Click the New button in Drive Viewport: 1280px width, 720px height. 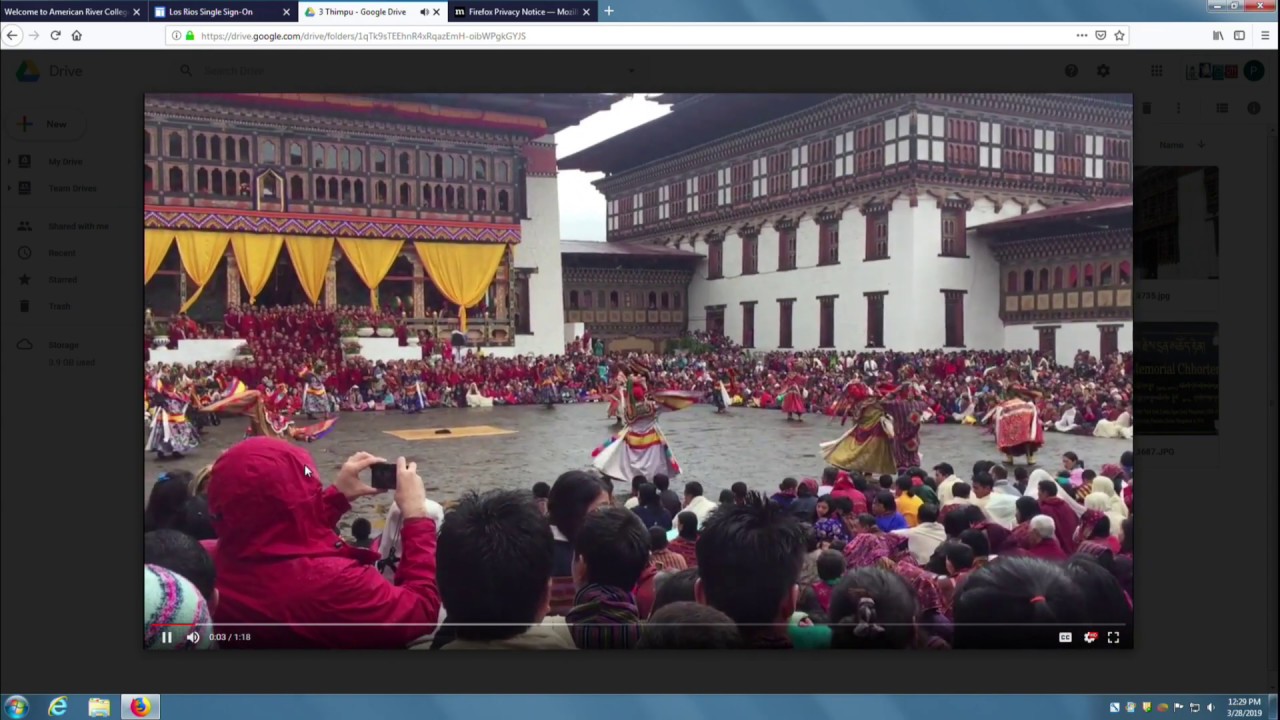tap(45, 124)
